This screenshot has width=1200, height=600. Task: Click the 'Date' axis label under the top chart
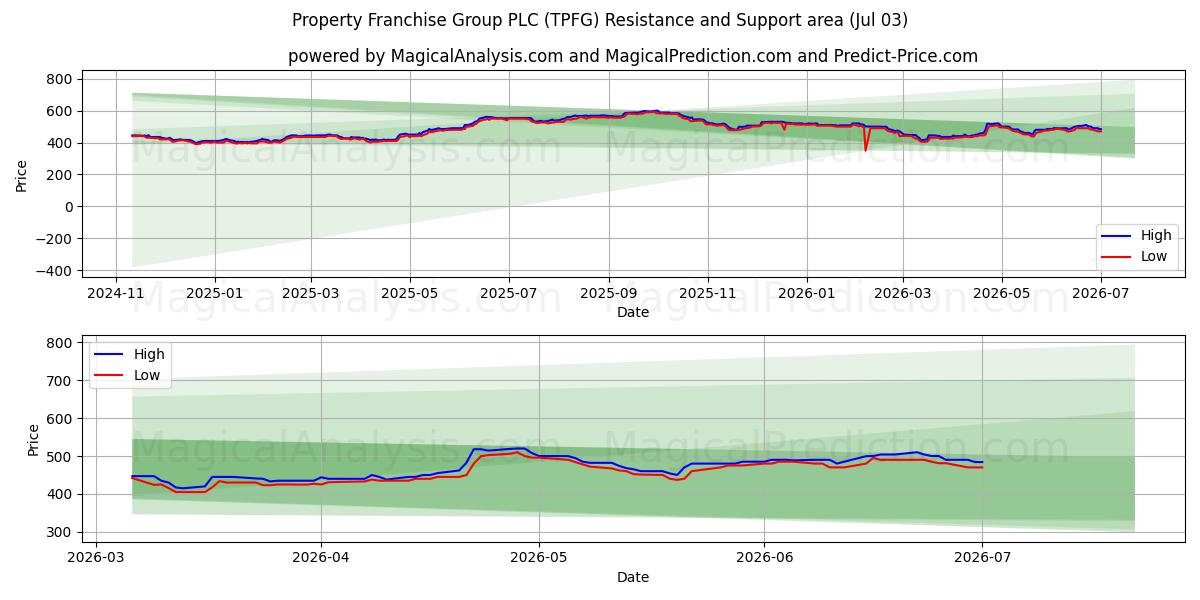point(633,312)
